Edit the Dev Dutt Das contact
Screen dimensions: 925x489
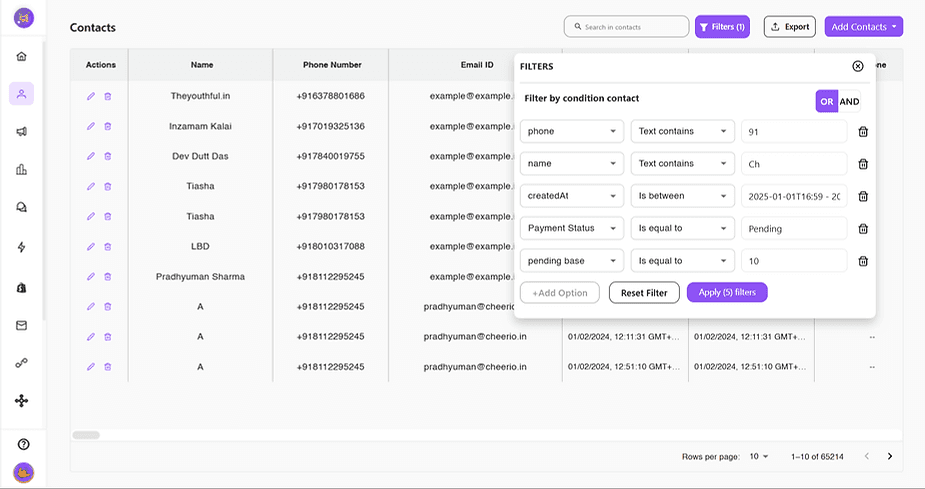point(91,156)
